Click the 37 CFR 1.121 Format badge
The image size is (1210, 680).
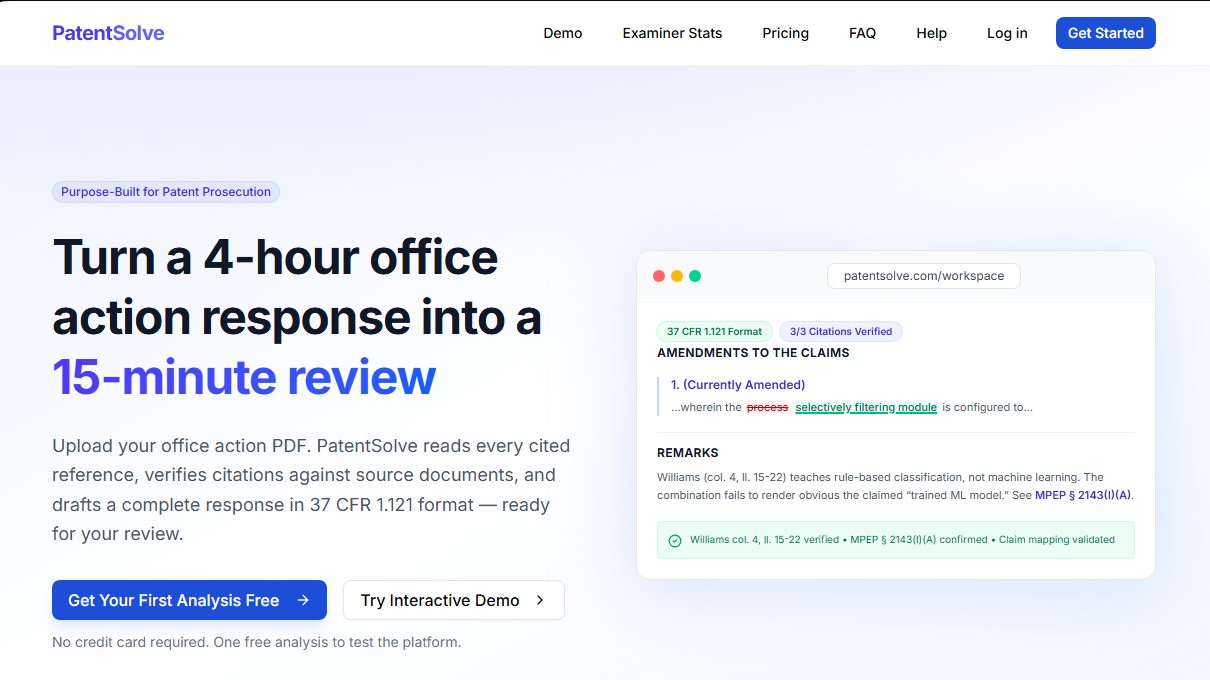(714, 331)
